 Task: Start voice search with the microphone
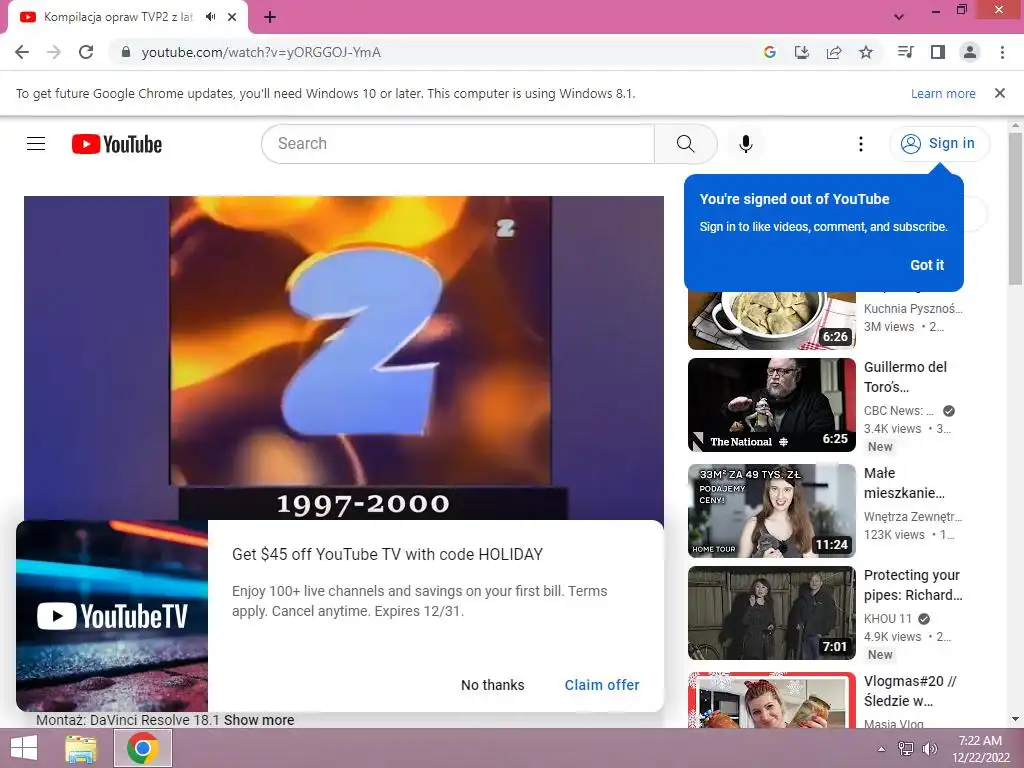point(746,144)
